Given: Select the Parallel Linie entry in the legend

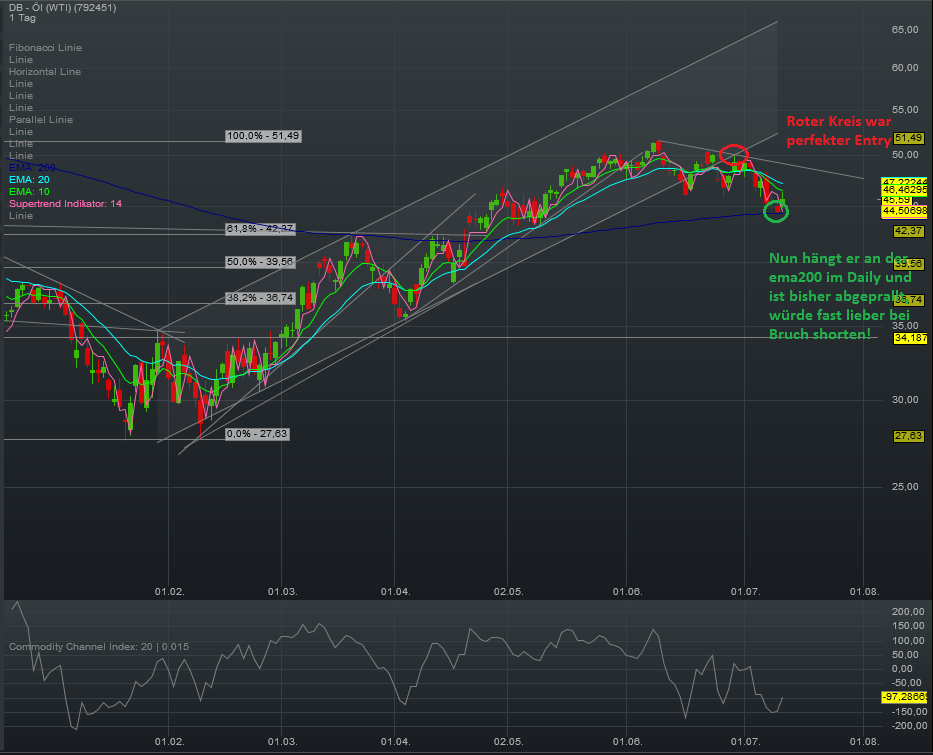Looking at the screenshot, I should pyautogui.click(x=40, y=119).
